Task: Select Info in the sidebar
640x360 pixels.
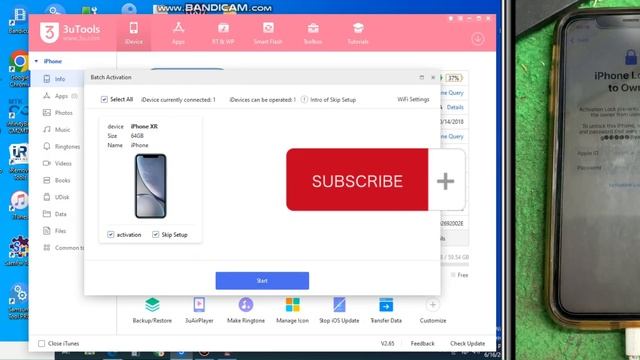Action: (x=60, y=79)
